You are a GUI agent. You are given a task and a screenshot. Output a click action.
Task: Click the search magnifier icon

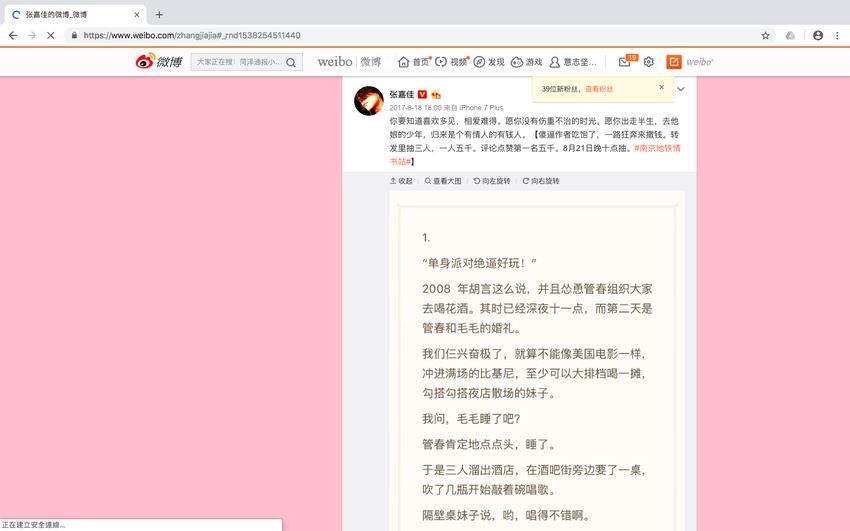(x=291, y=62)
